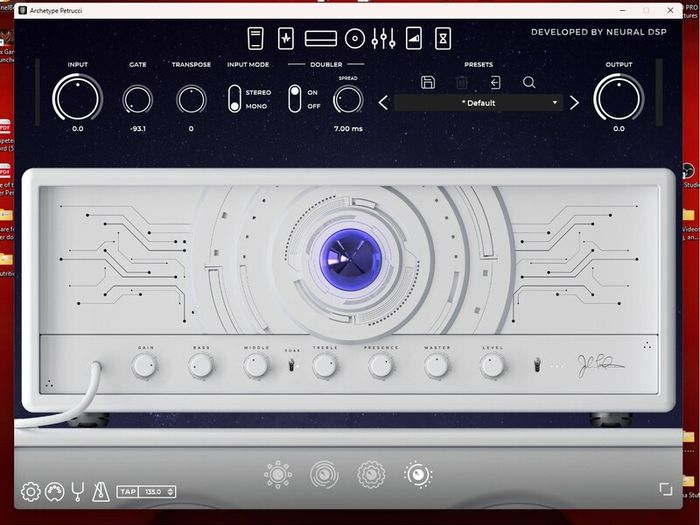Click the amp MASTER knob
700x525 pixels.
pyautogui.click(x=437, y=366)
